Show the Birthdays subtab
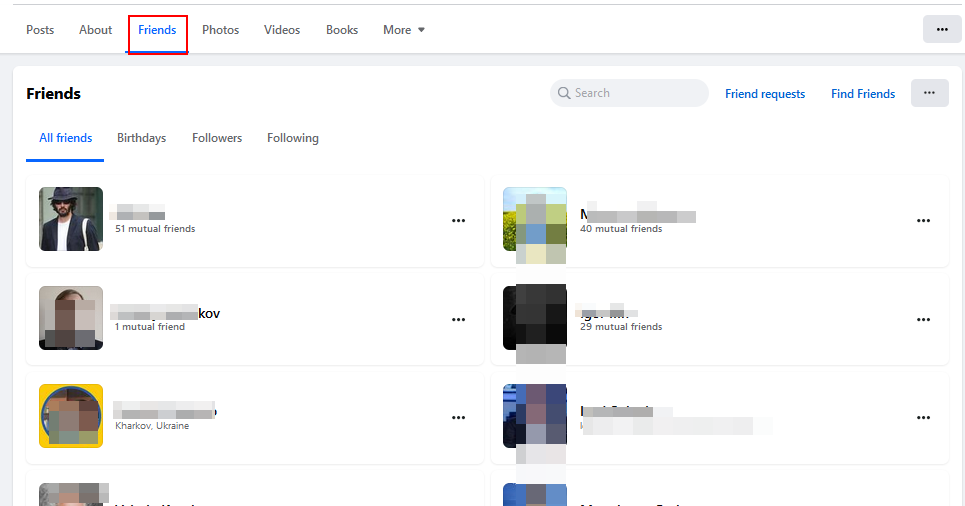965x506 pixels. pyautogui.click(x=142, y=138)
